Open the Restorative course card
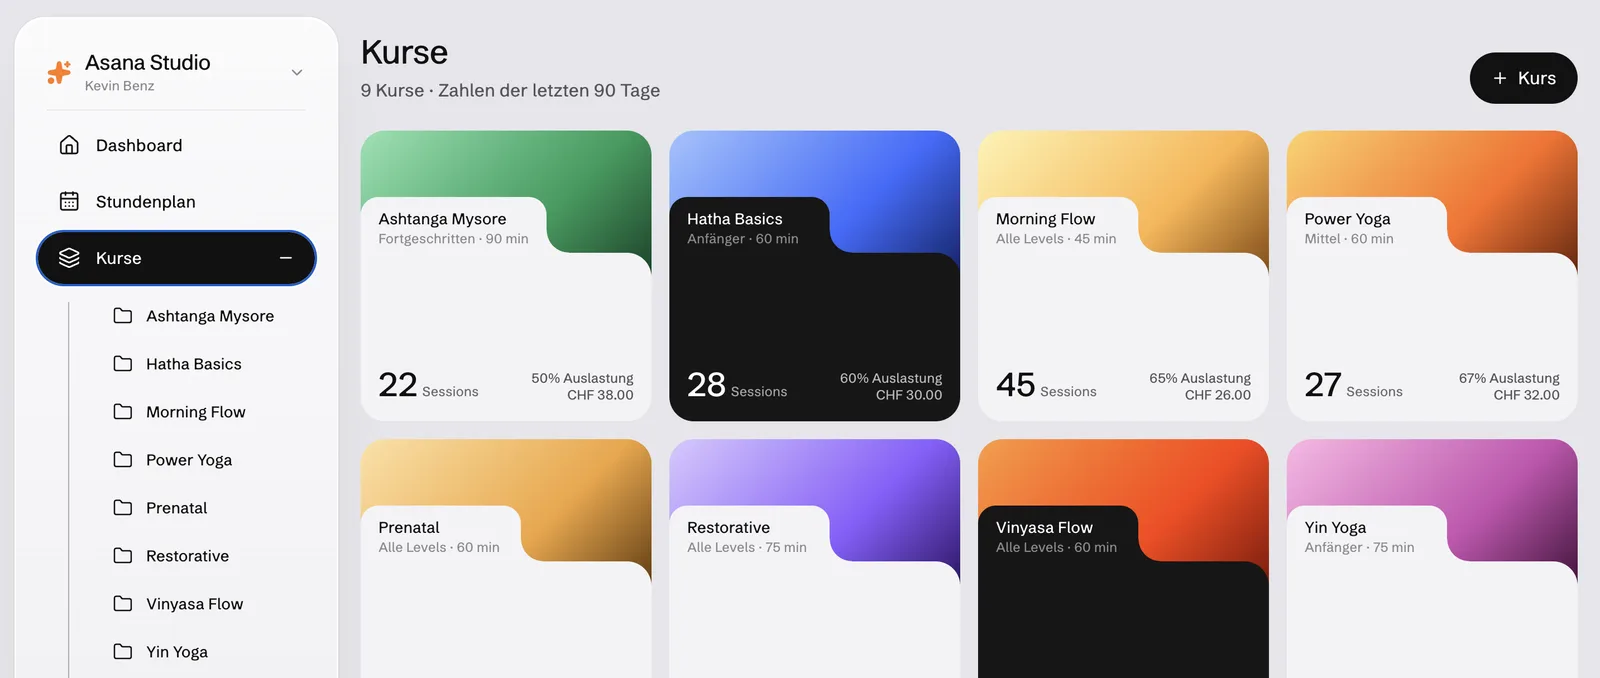 coord(814,559)
